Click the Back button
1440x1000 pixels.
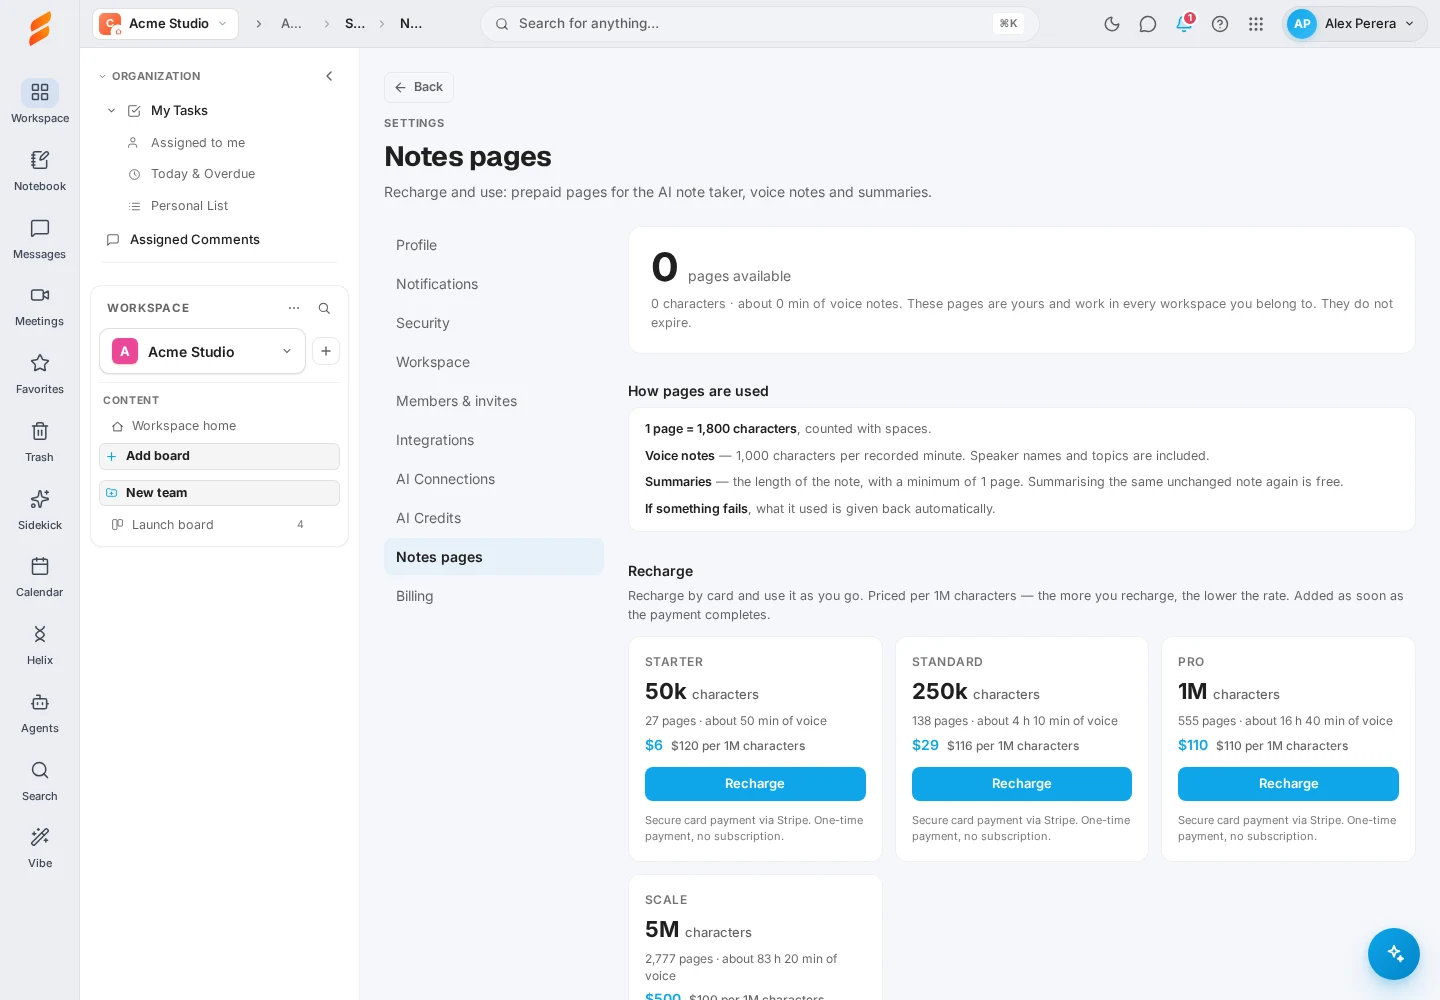(x=419, y=87)
